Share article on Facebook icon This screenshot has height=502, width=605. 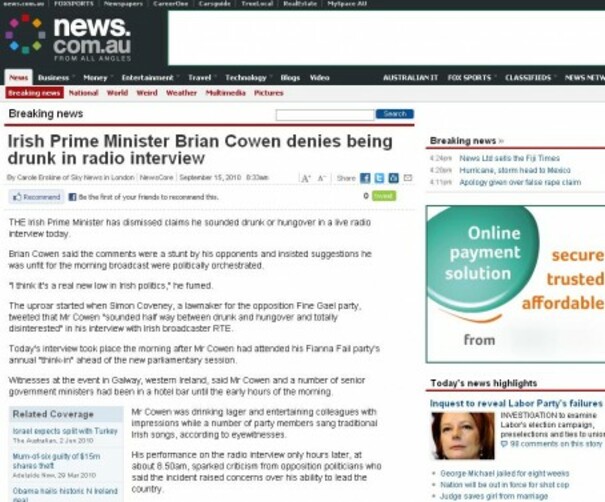click(365, 178)
